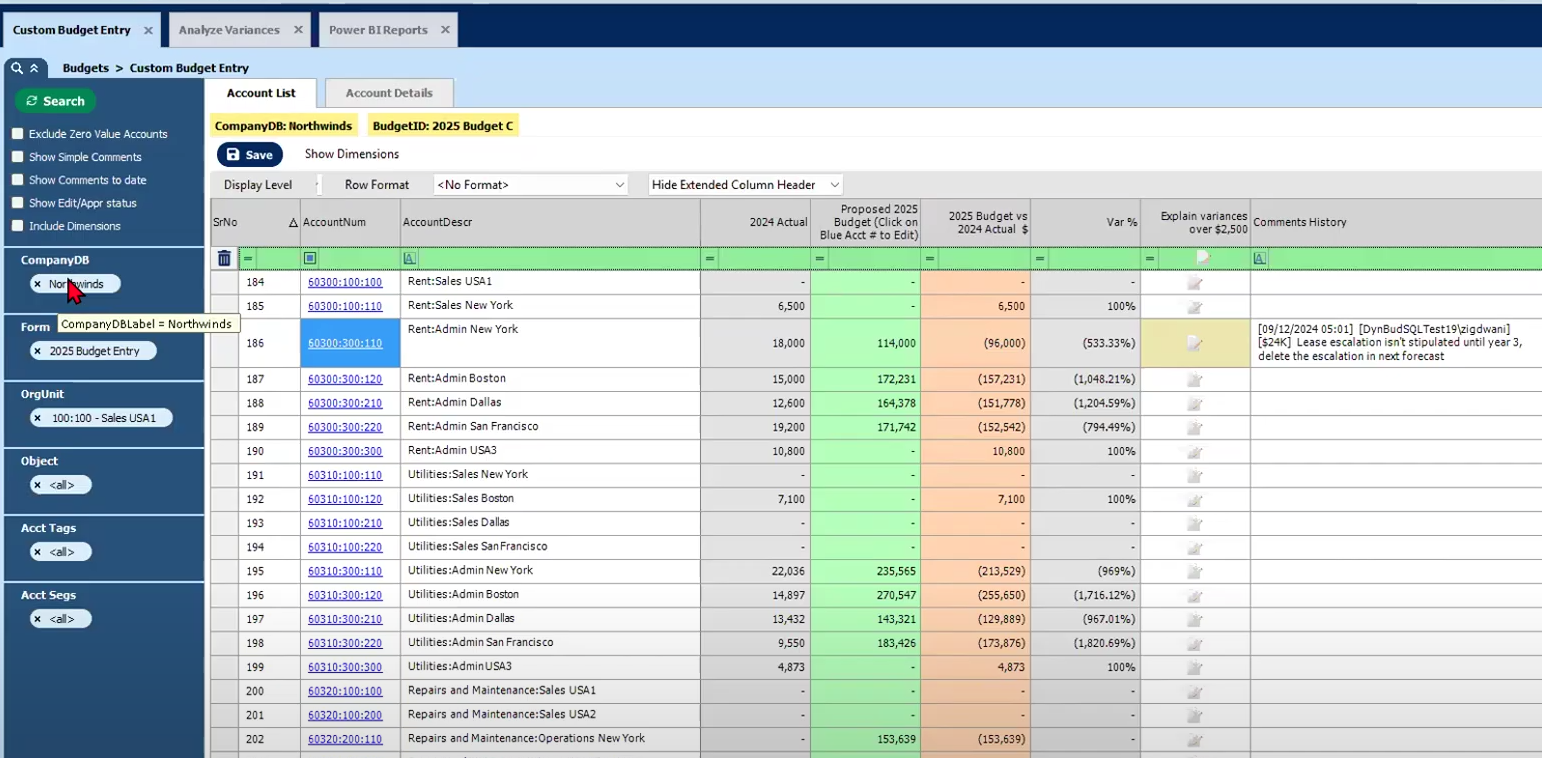Expand the Hide Extended Column Header dropdown
This screenshot has width=1542, height=758.
pyautogui.click(x=745, y=185)
